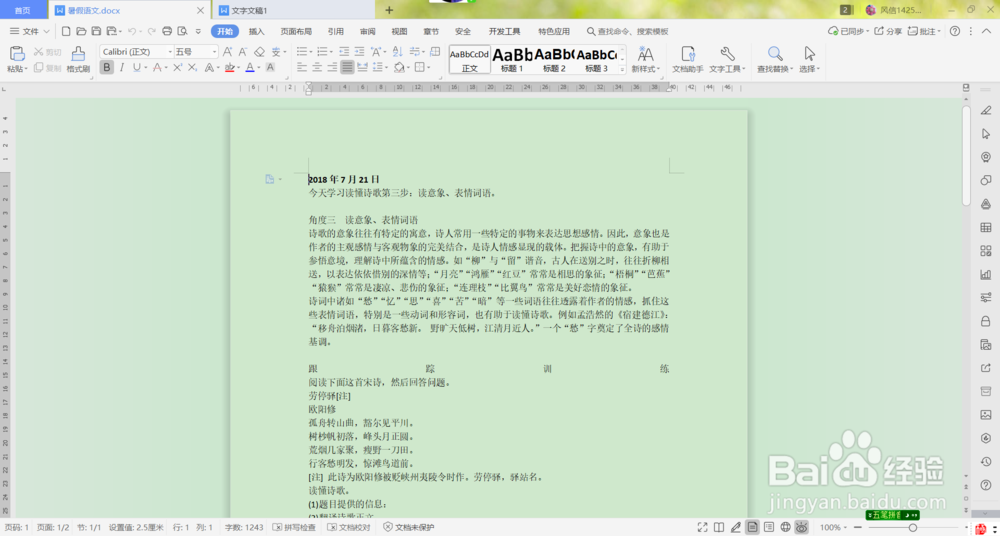Pick the font color A swatch
The height and width of the screenshot is (536, 1000).
click(249, 67)
